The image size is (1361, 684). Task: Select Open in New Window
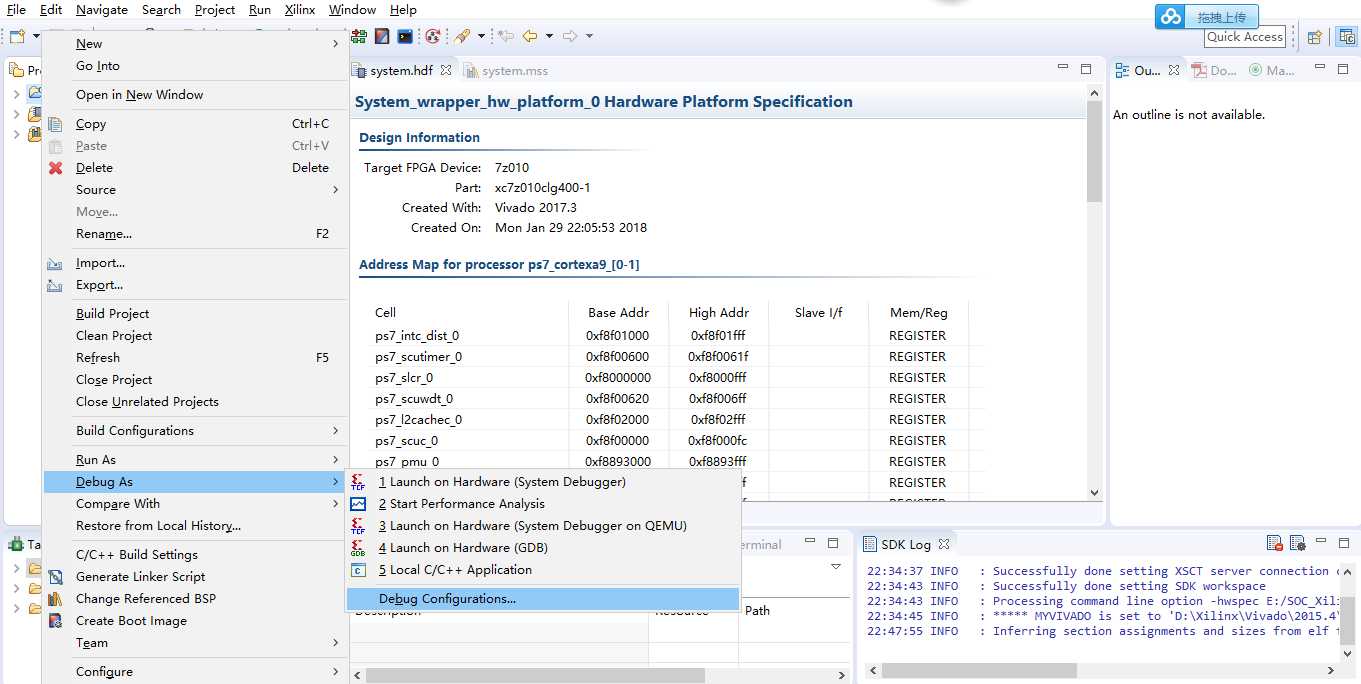pyautogui.click(x=195, y=95)
